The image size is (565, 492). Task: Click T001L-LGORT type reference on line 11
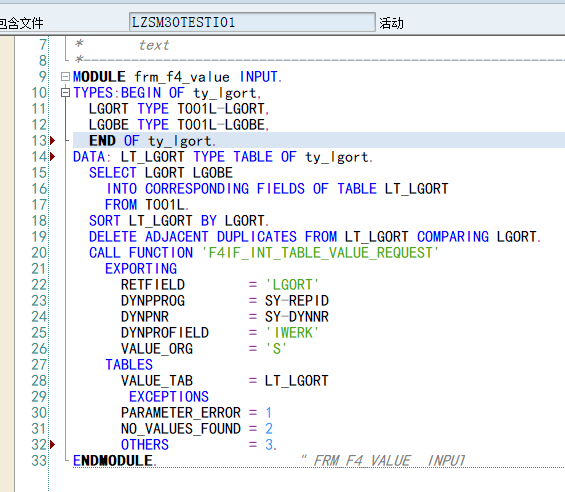[222, 109]
